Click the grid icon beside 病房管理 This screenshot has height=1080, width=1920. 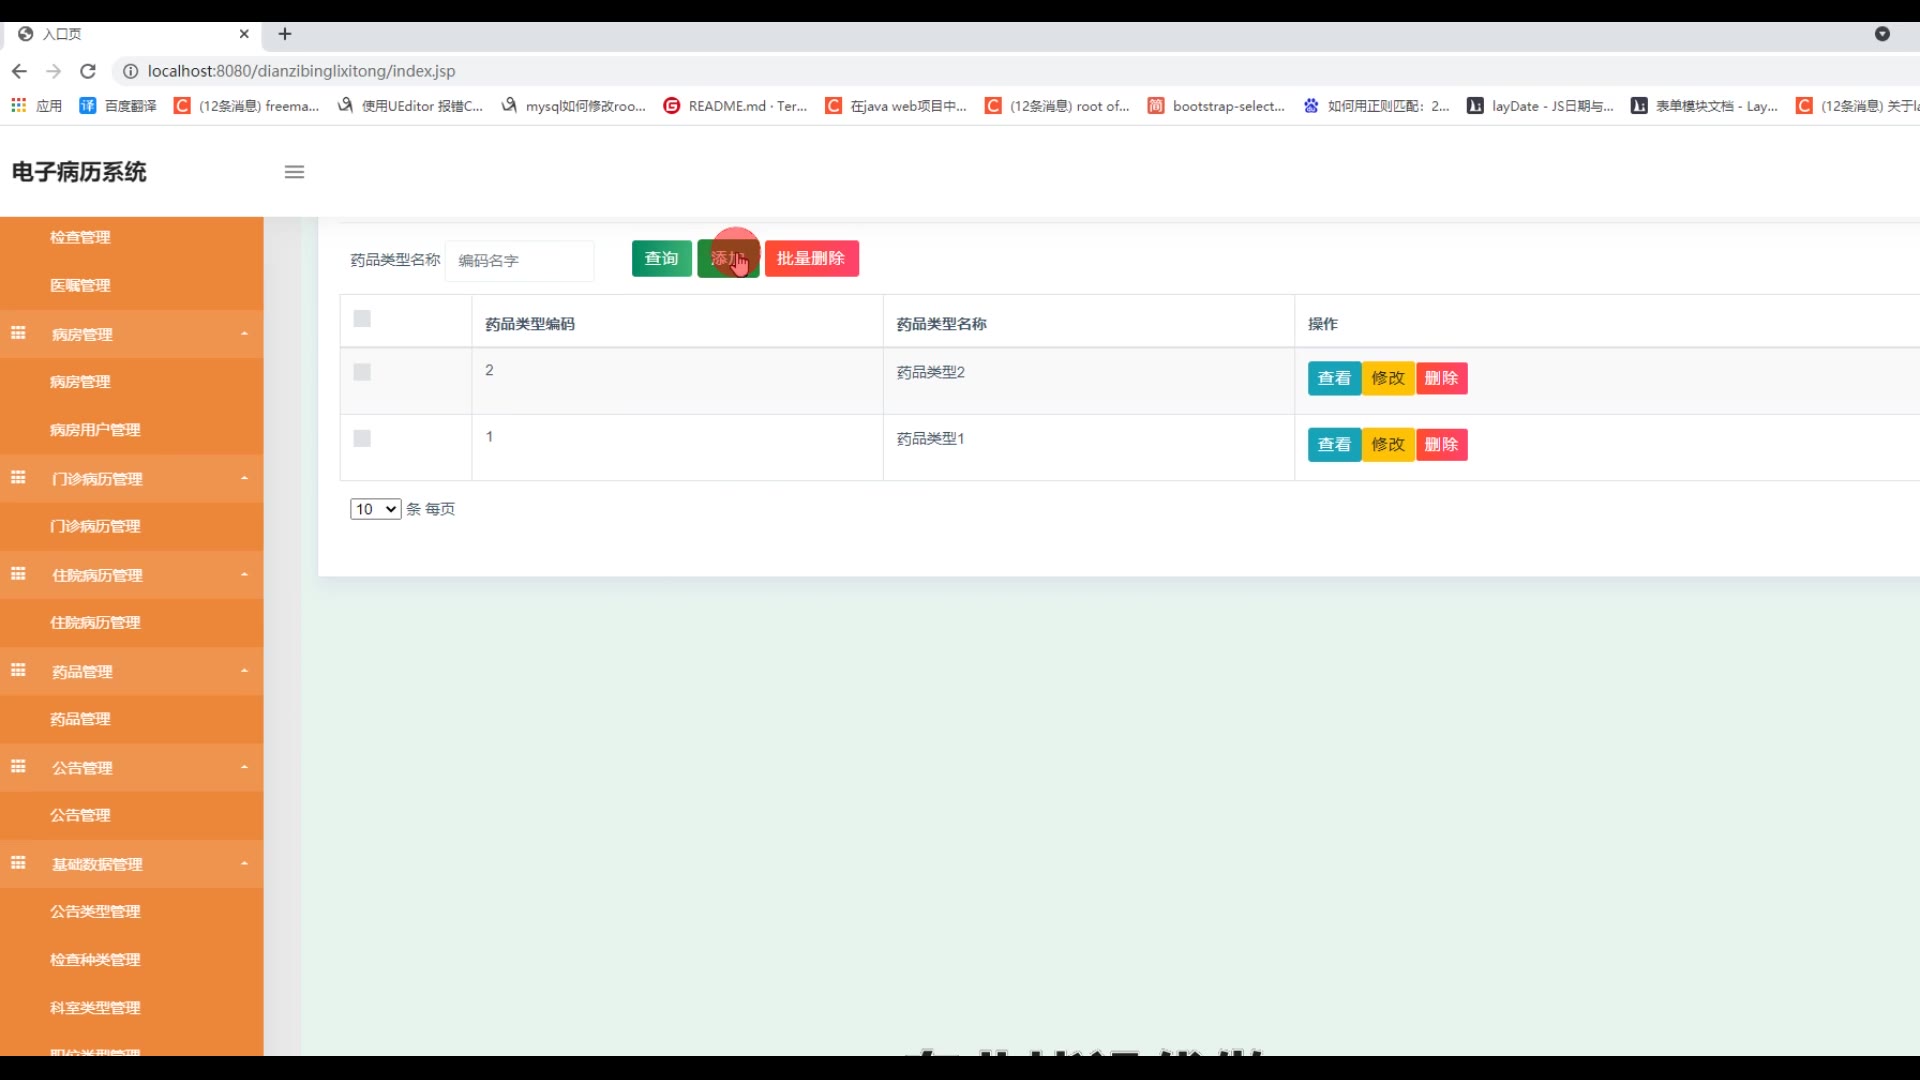tap(18, 333)
